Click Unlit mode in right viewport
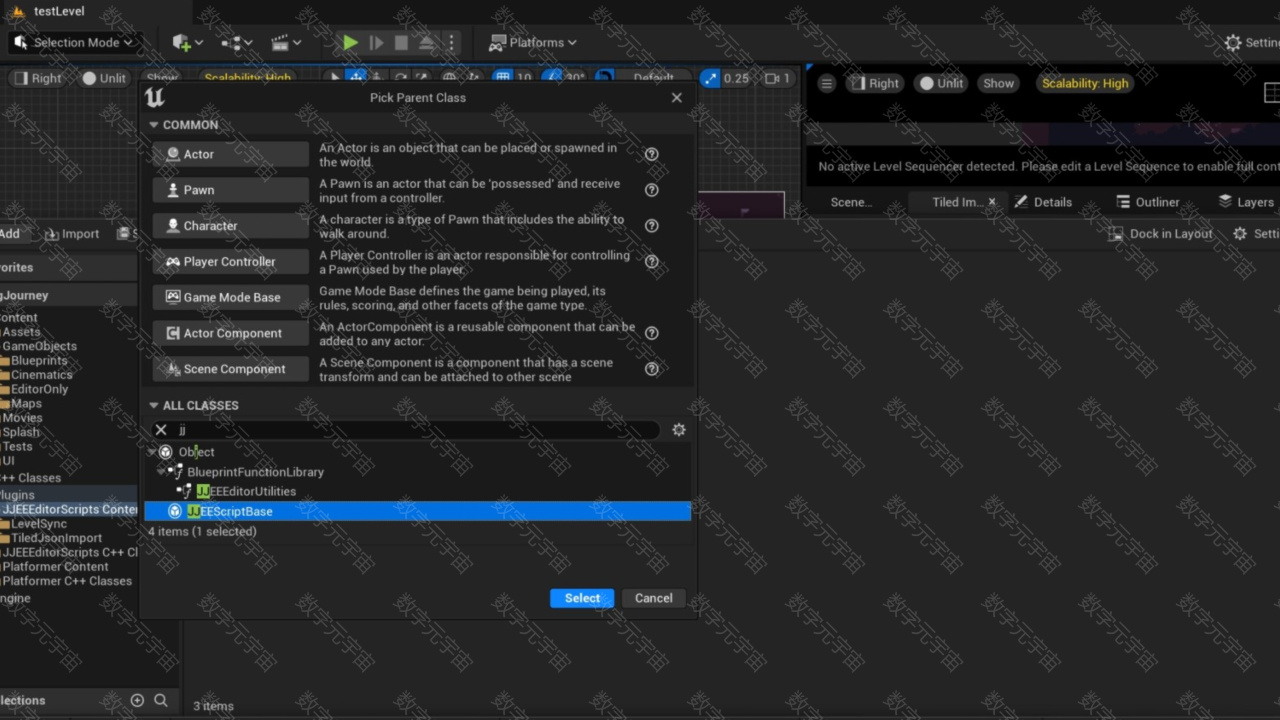The height and width of the screenshot is (720, 1280). coord(942,83)
